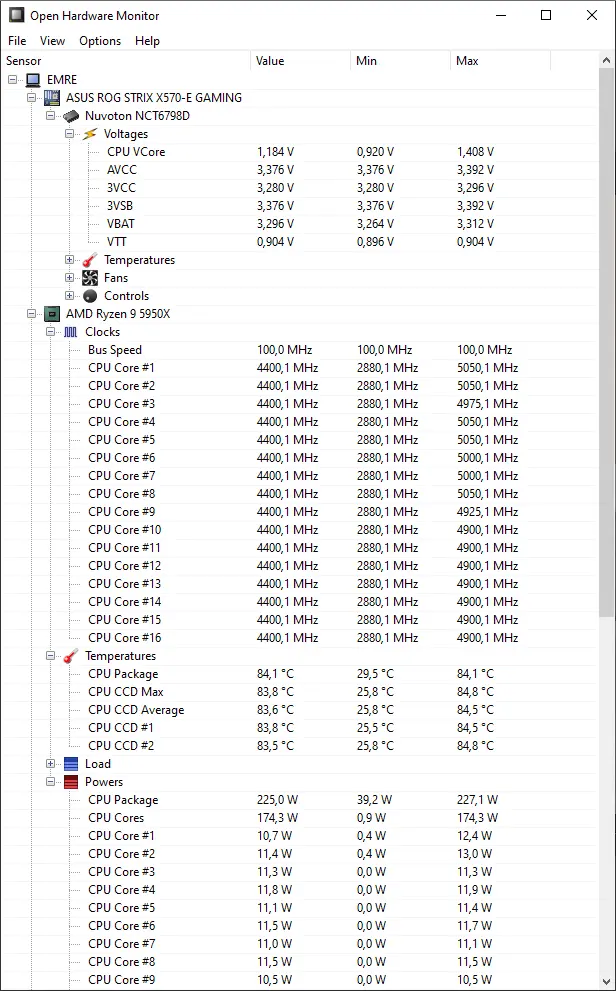616x991 pixels.
Task: Select the 3VSB voltage row
Action: [300, 205]
